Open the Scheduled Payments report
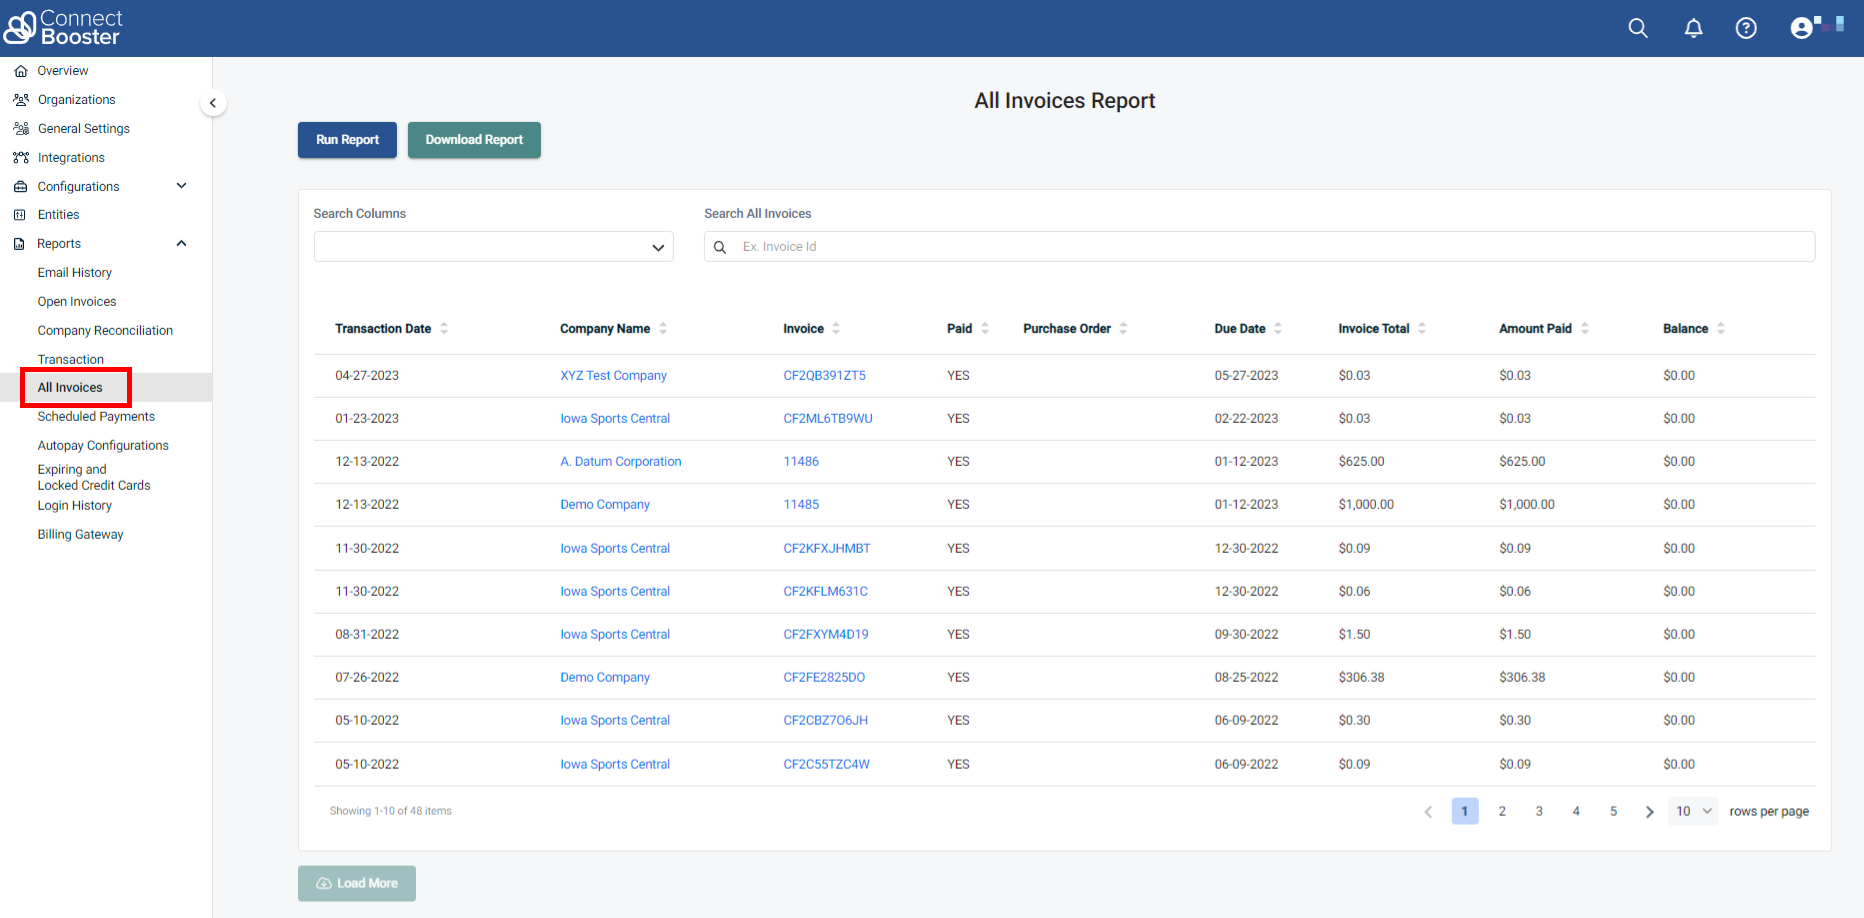This screenshot has width=1864, height=918. [95, 416]
